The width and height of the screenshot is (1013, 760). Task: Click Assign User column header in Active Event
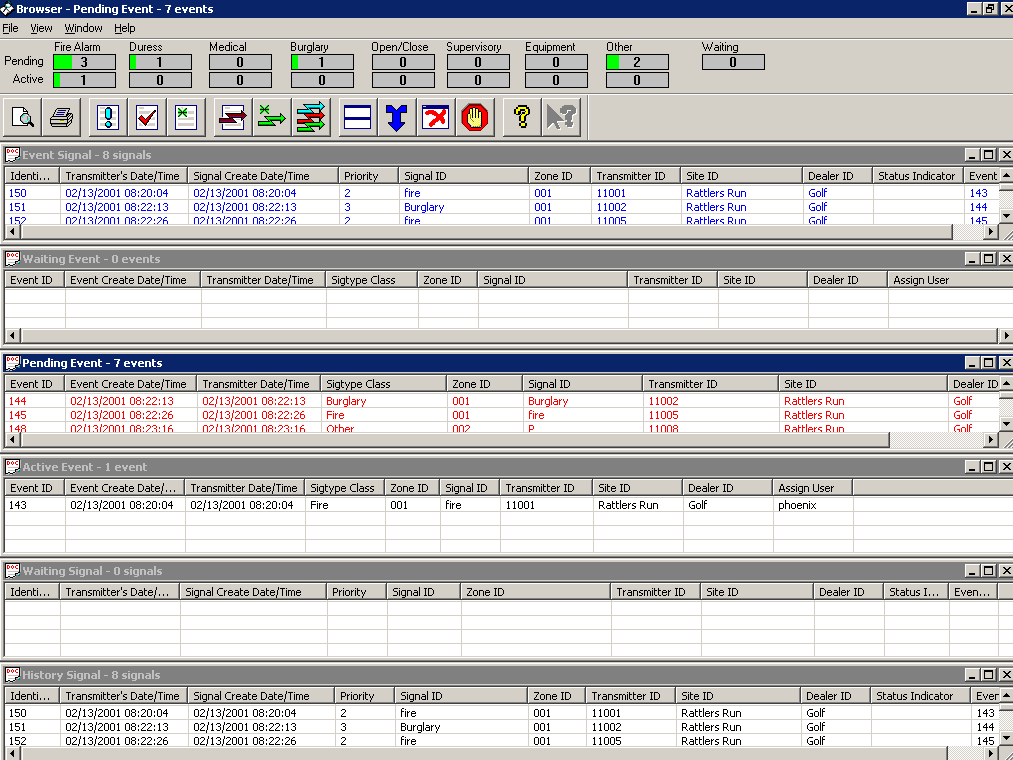pos(811,488)
